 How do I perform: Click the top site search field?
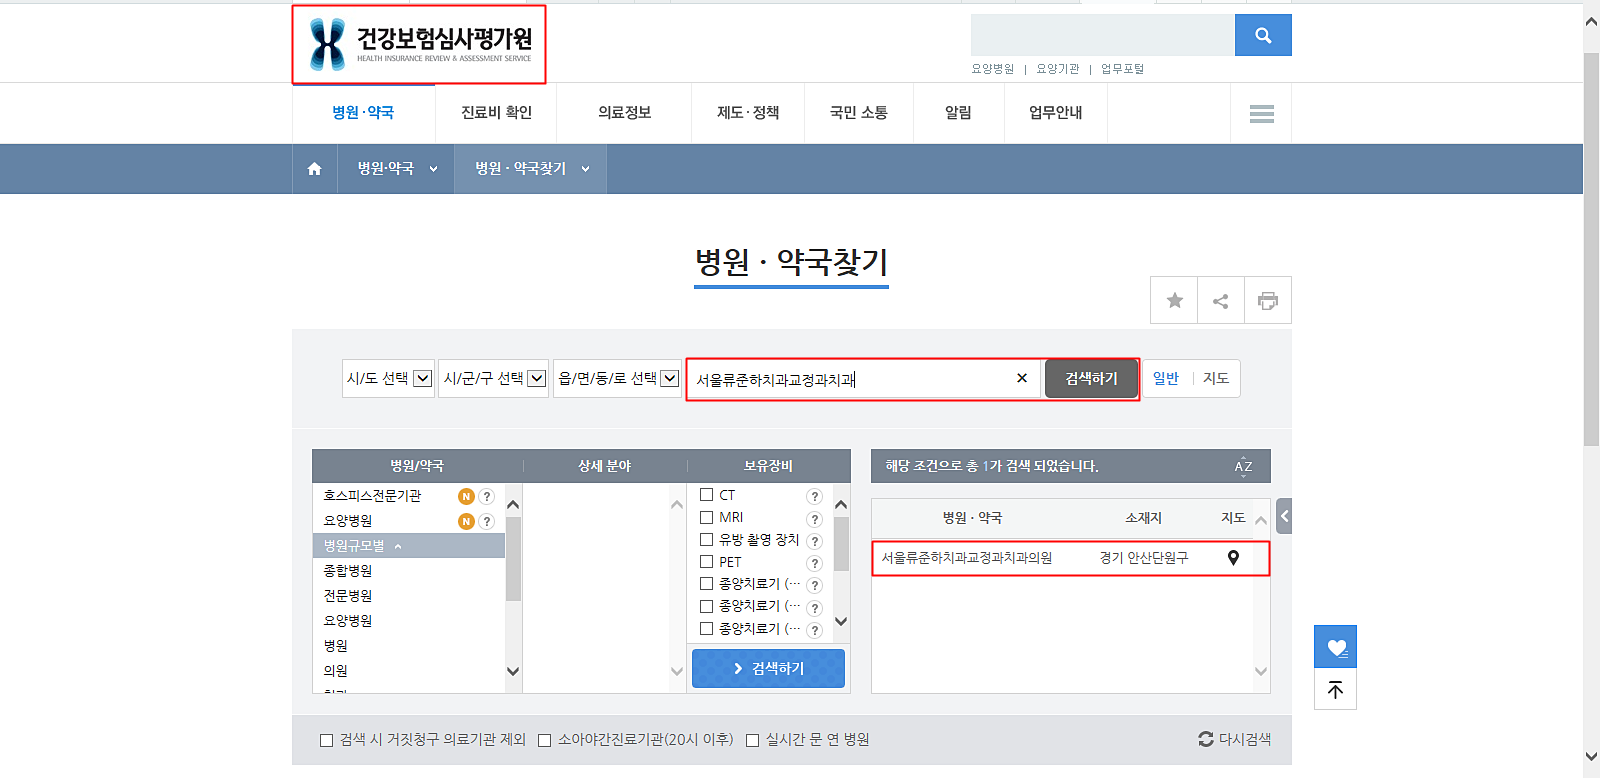pyautogui.click(x=1102, y=35)
